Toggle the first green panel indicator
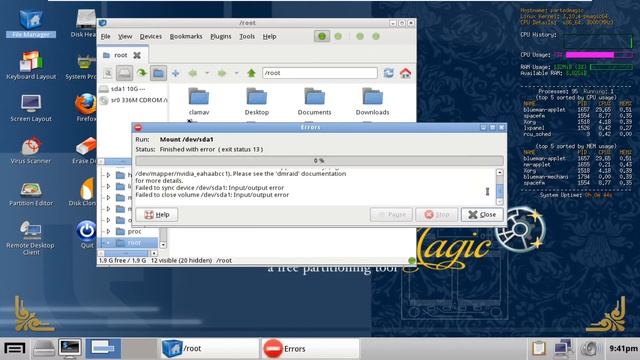 [322, 36]
